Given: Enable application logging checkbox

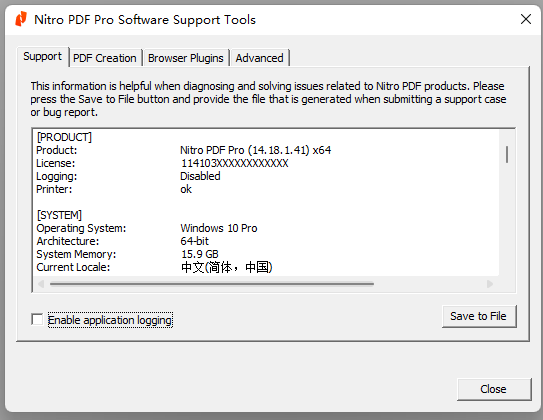Looking at the screenshot, I should [37, 319].
